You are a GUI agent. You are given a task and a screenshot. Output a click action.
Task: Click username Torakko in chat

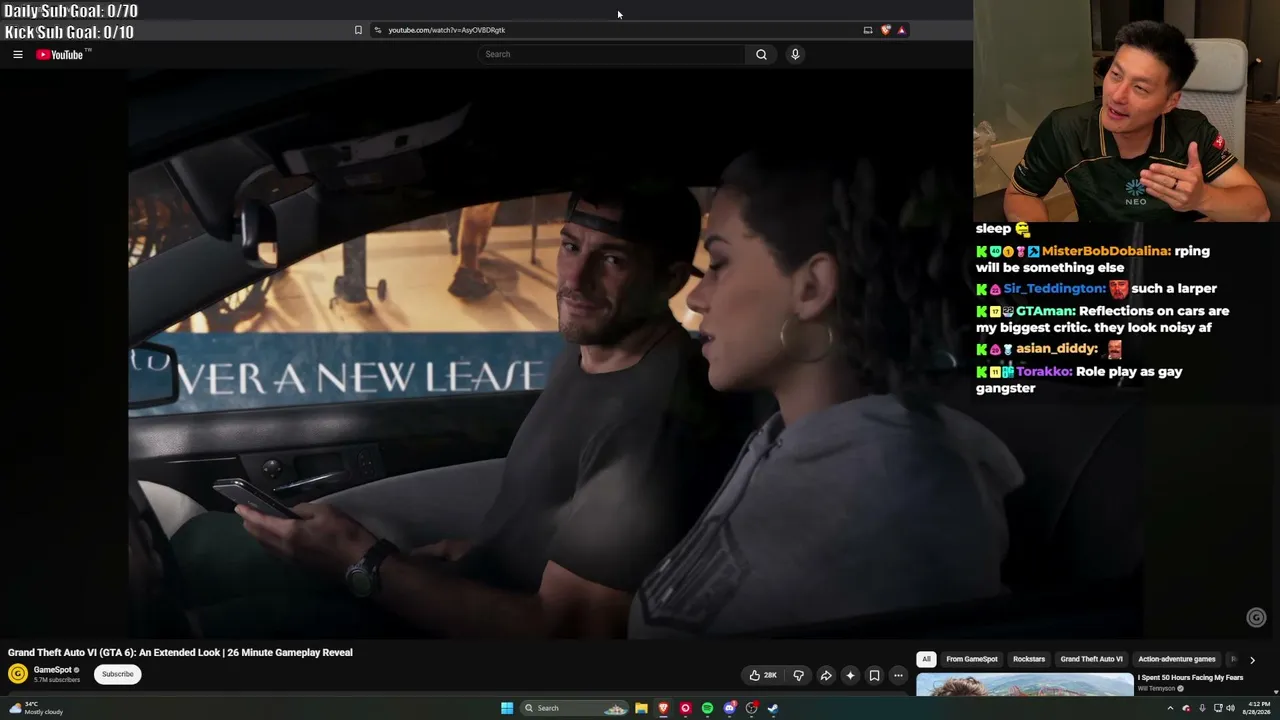tap(1044, 371)
